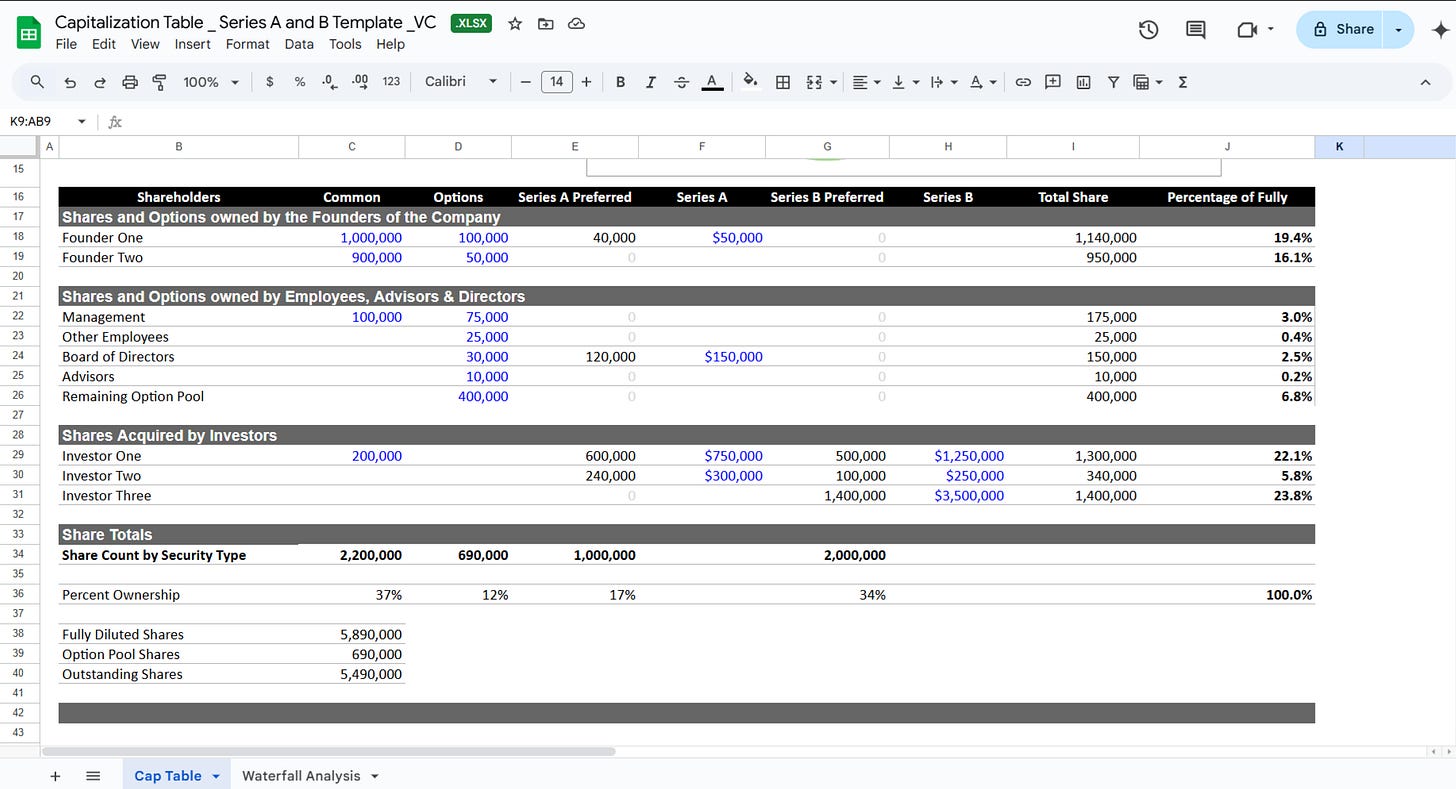
Task: Open the functions sigma menu
Action: pos(1183,82)
